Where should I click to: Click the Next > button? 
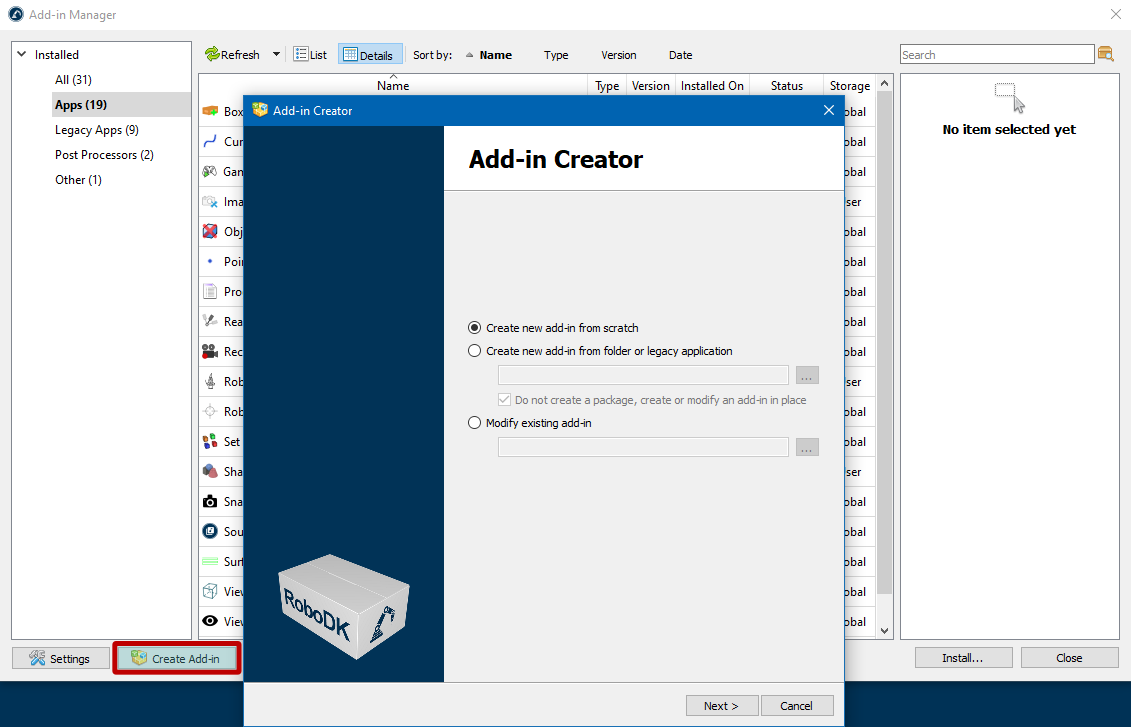(721, 706)
